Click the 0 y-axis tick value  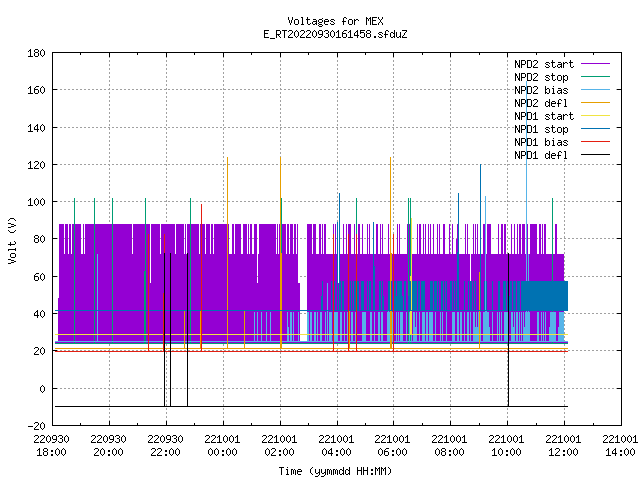[x=42, y=389]
